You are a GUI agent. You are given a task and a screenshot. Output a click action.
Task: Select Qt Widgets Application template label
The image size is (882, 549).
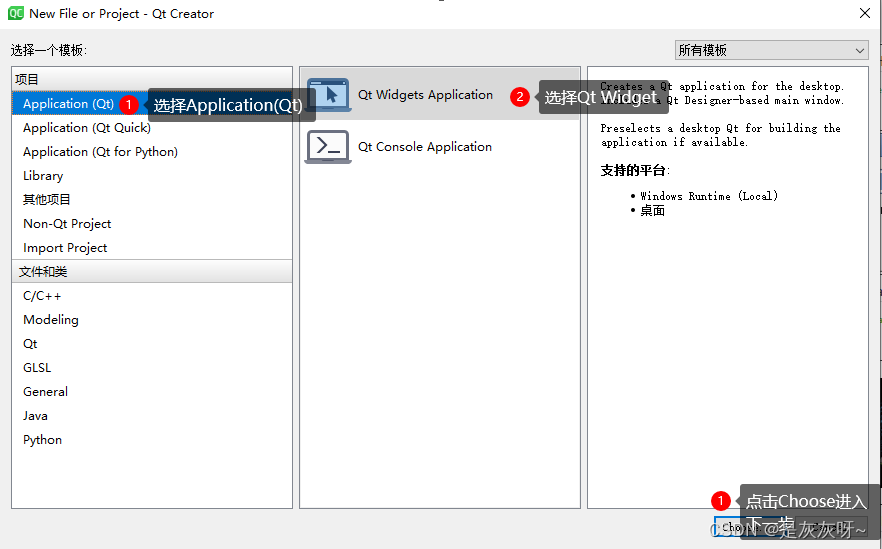click(425, 95)
